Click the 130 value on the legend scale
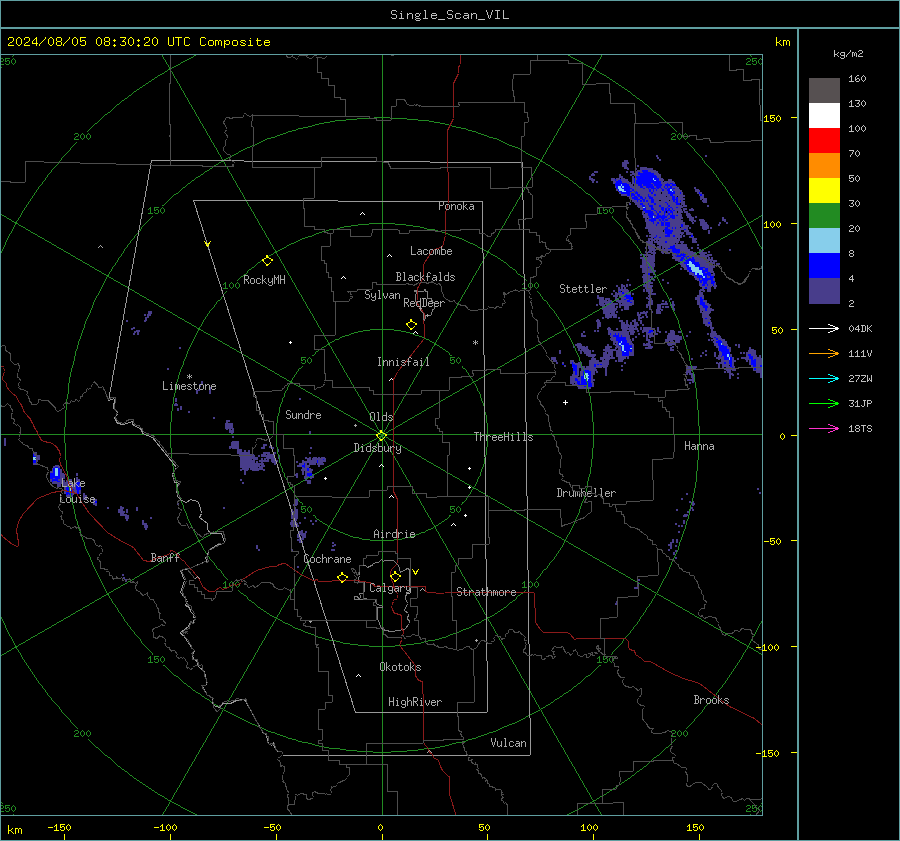This screenshot has width=900, height=841. [x=857, y=104]
